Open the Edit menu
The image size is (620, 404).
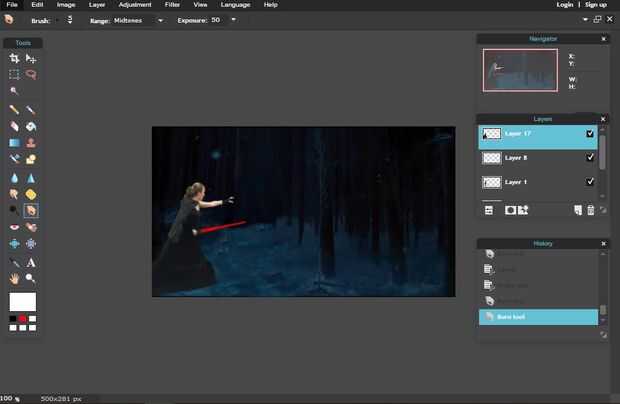pos(37,5)
